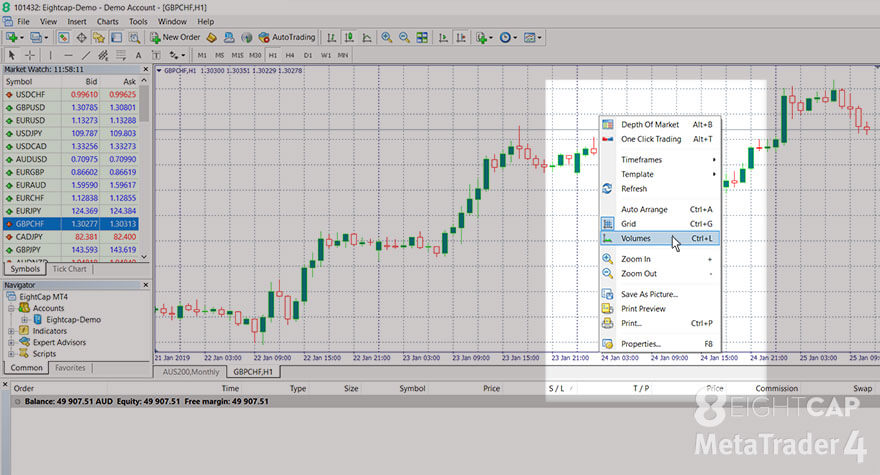
Task: Open the arrows objects dropdown
Action: tap(177, 55)
